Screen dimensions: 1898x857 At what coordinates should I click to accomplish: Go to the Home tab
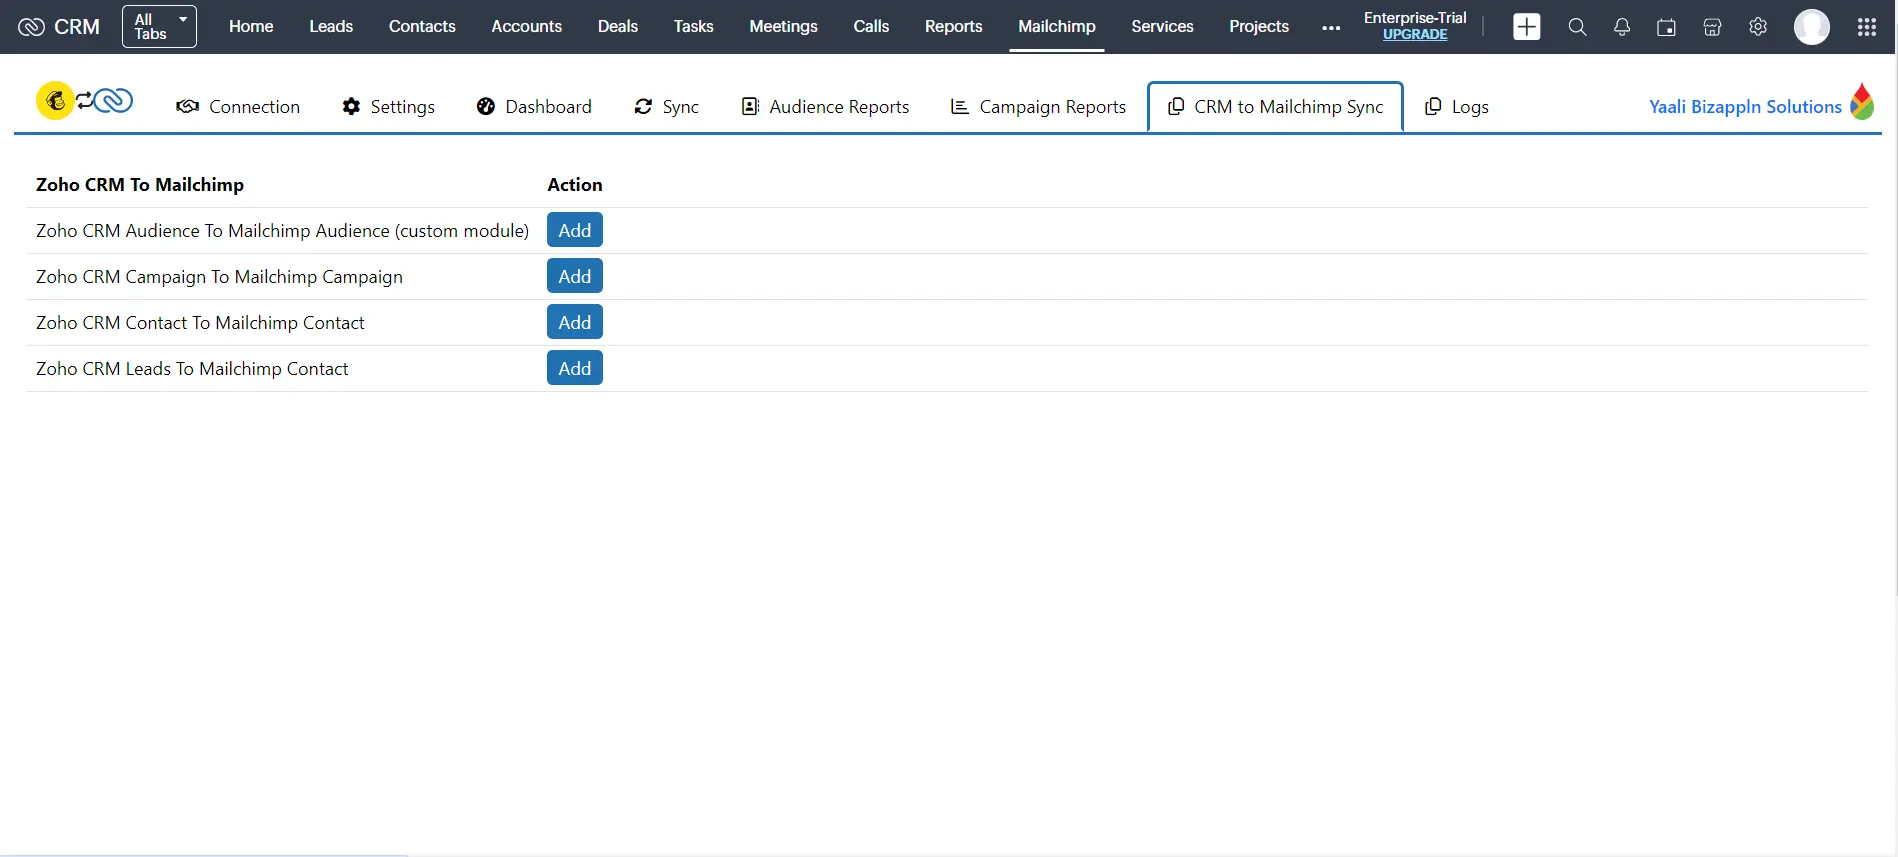(251, 27)
